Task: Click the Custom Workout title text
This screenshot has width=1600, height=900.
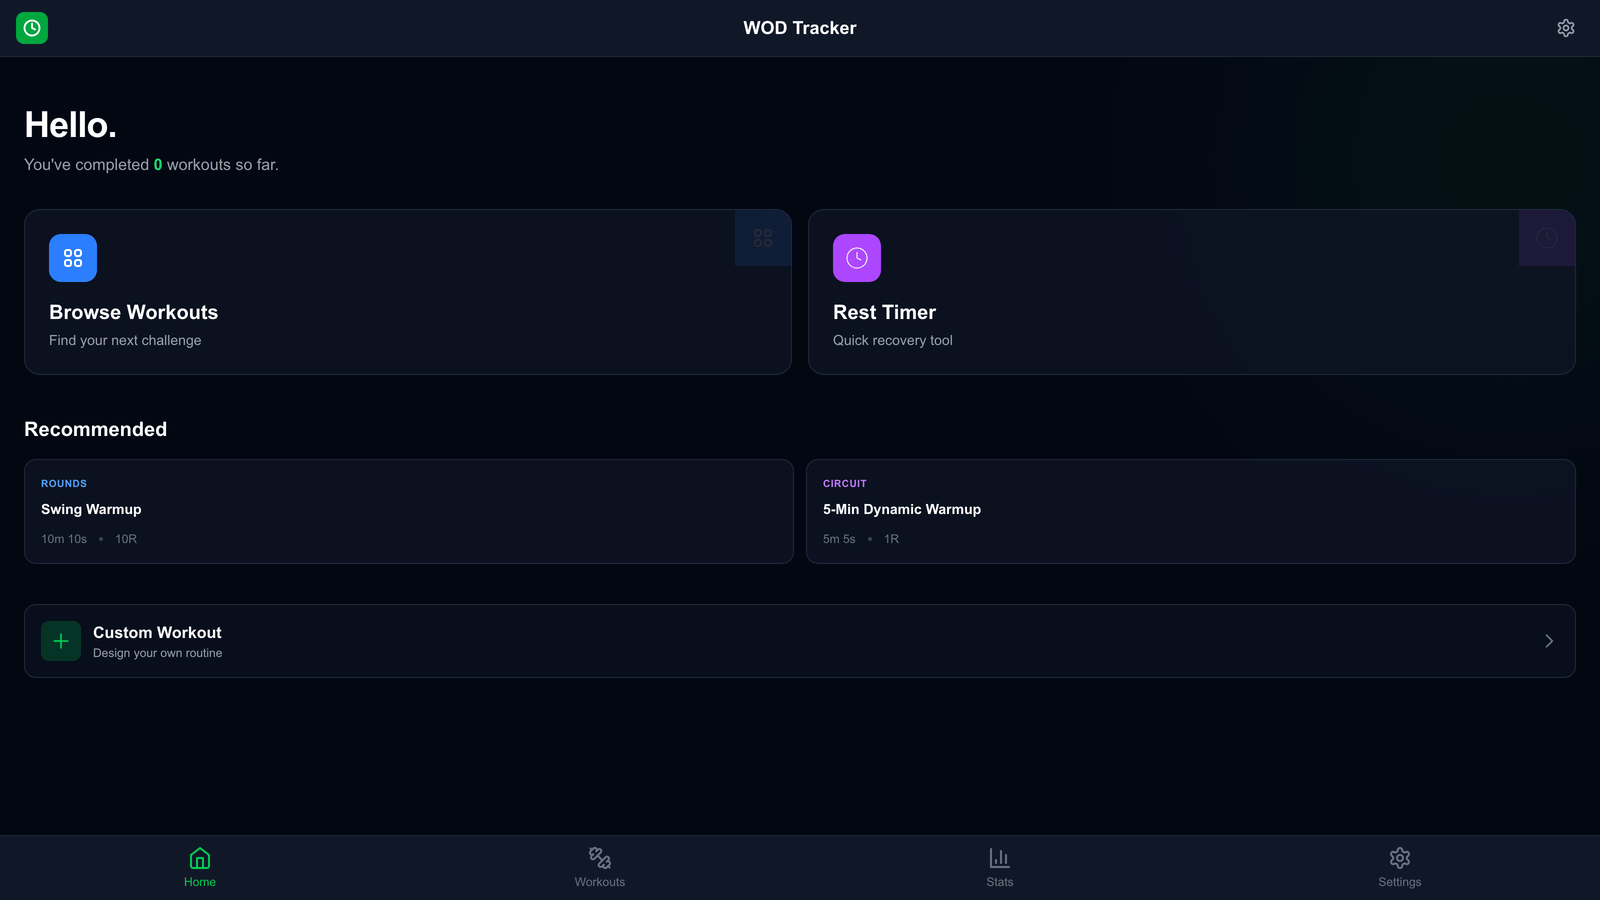Action: (157, 632)
